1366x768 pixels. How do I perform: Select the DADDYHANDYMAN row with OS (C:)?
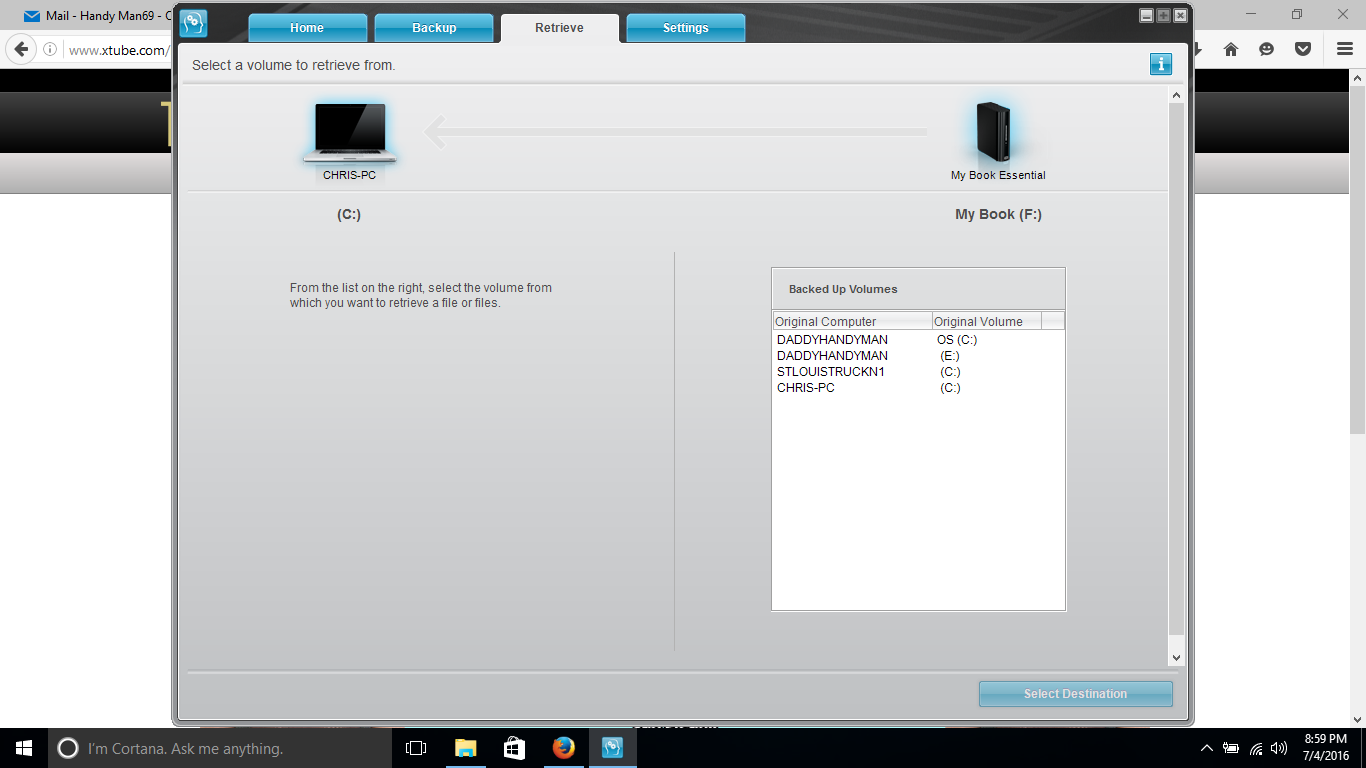click(918, 340)
